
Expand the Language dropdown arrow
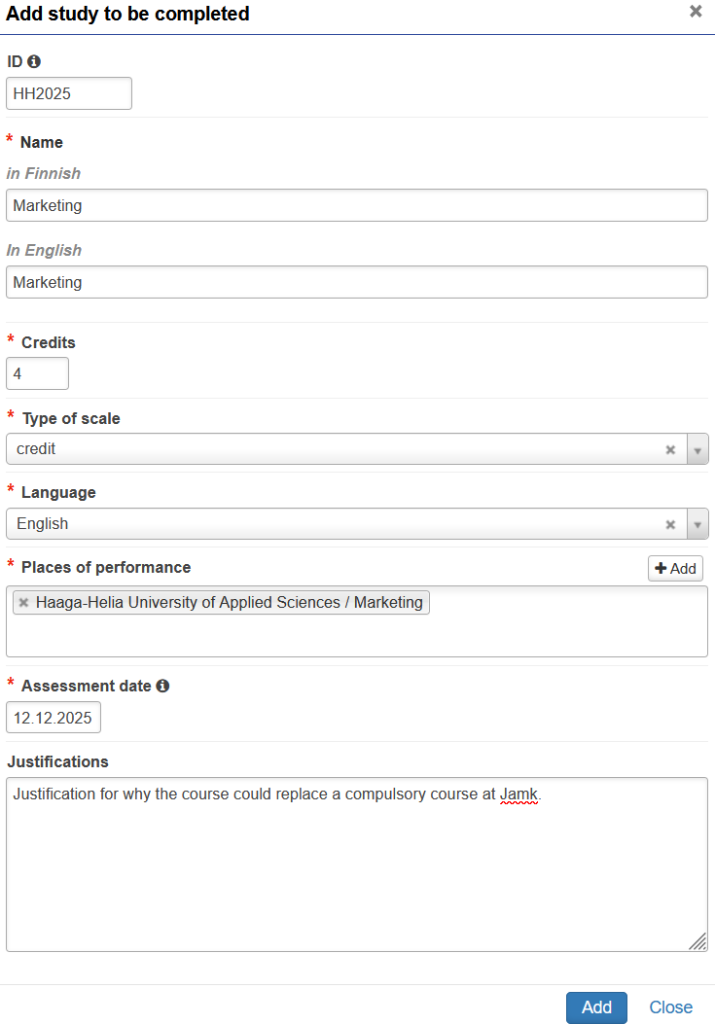point(697,524)
